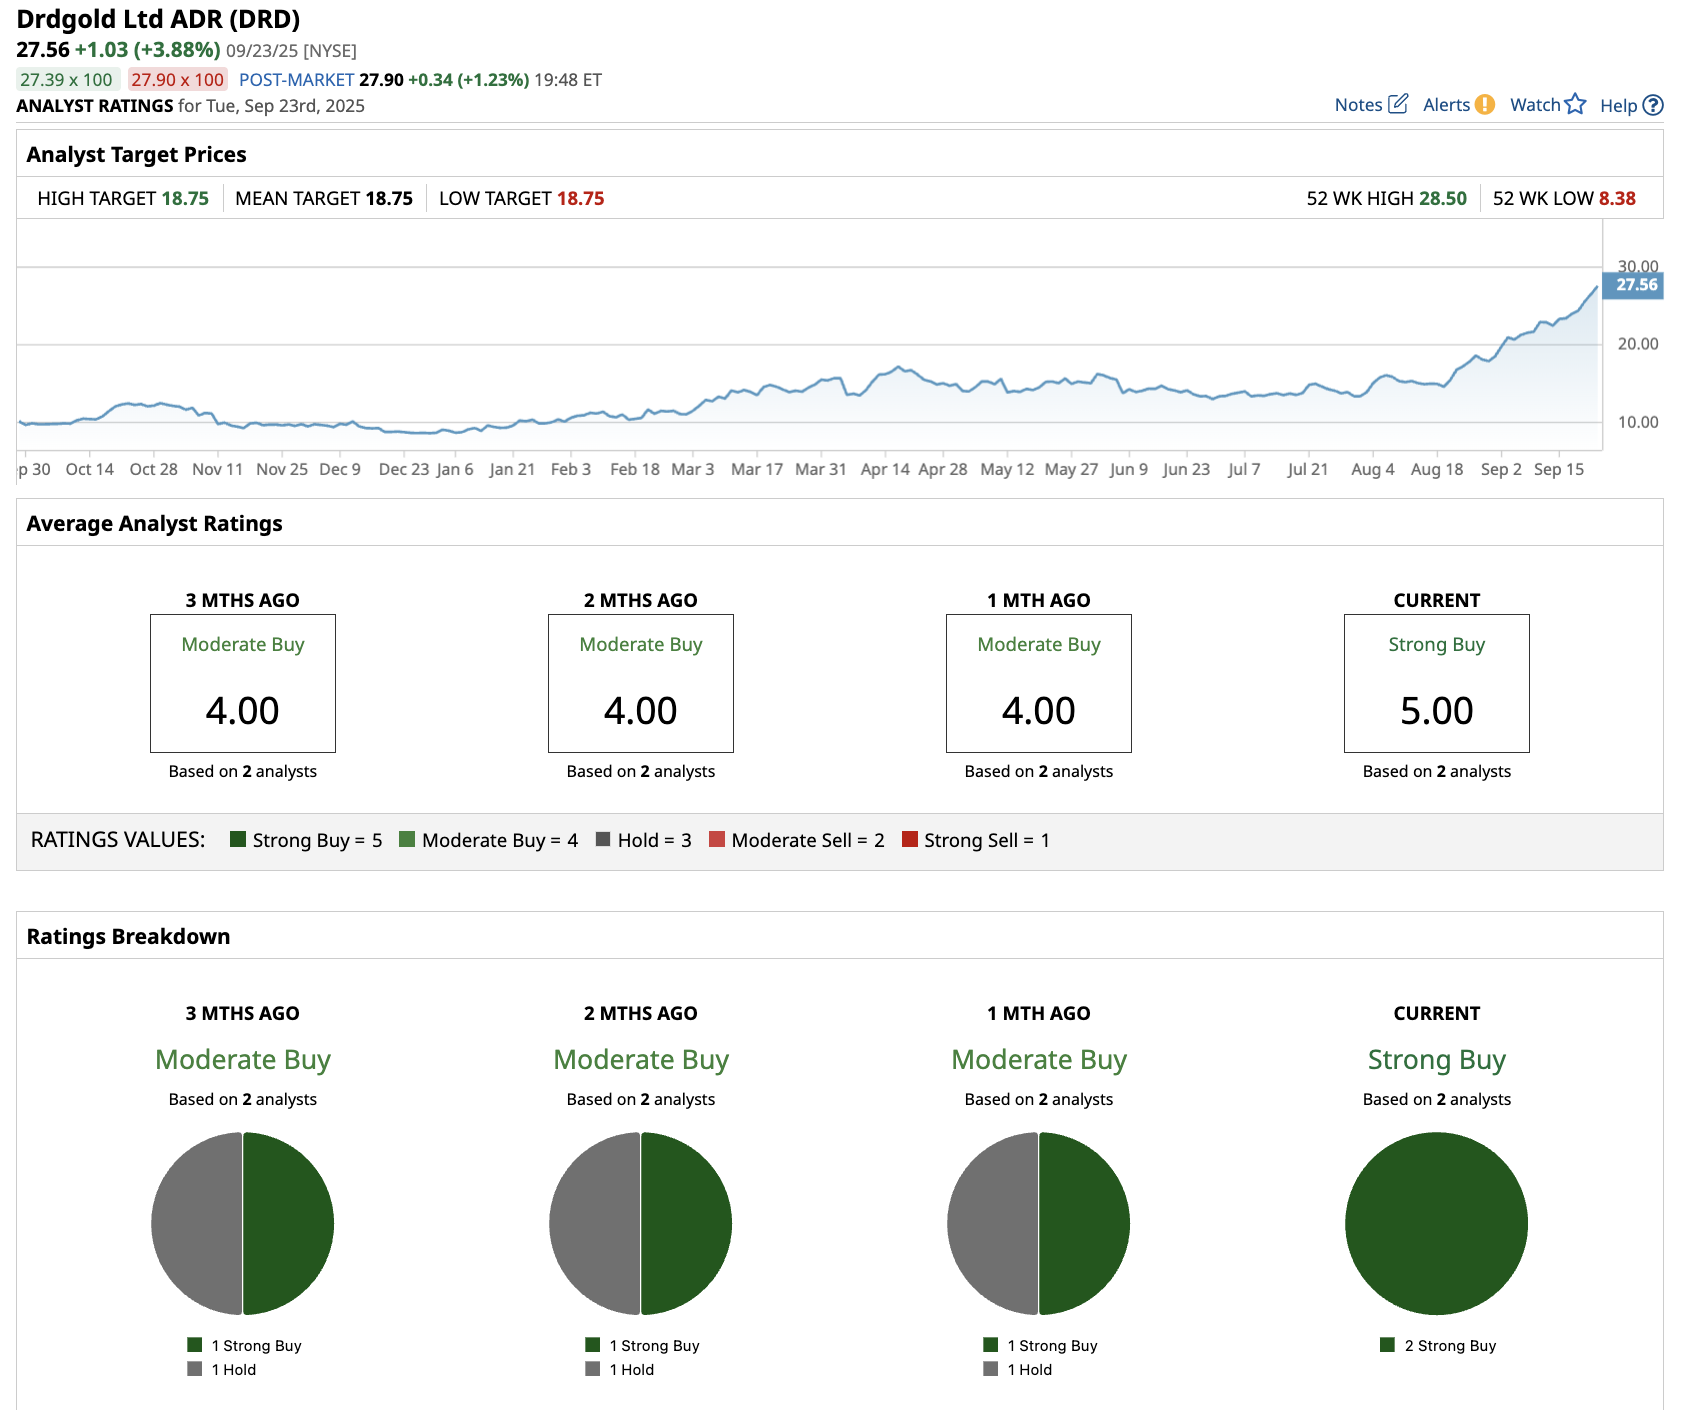Click the 3 MTHS AGO pie chart
Screen dimensions: 1708x1410
(x=243, y=1223)
